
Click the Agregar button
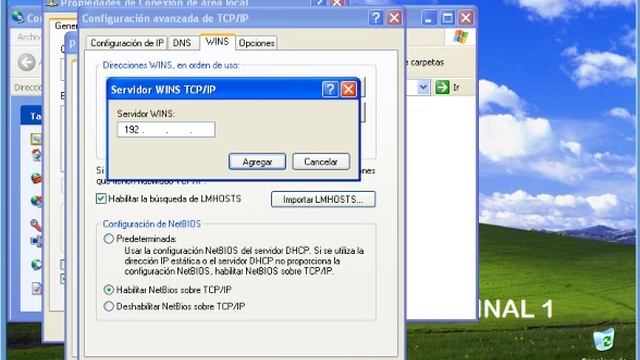tap(257, 162)
